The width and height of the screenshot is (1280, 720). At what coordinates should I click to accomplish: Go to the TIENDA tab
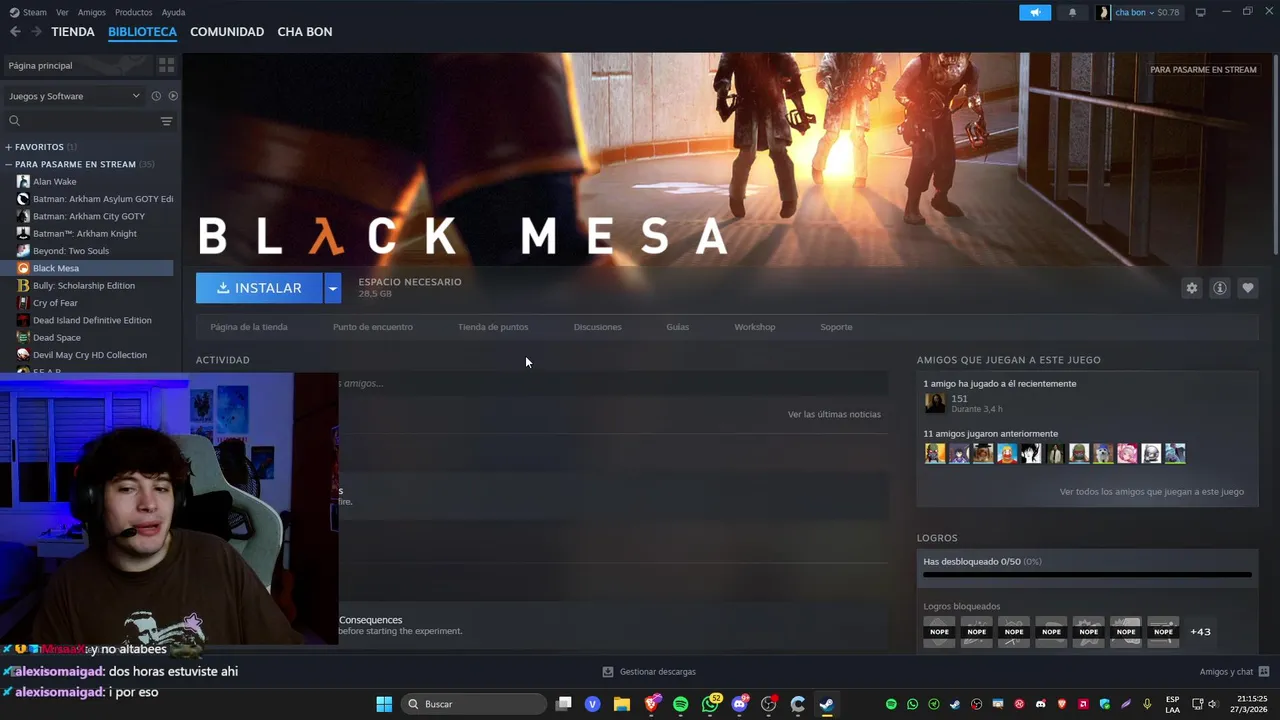73,32
